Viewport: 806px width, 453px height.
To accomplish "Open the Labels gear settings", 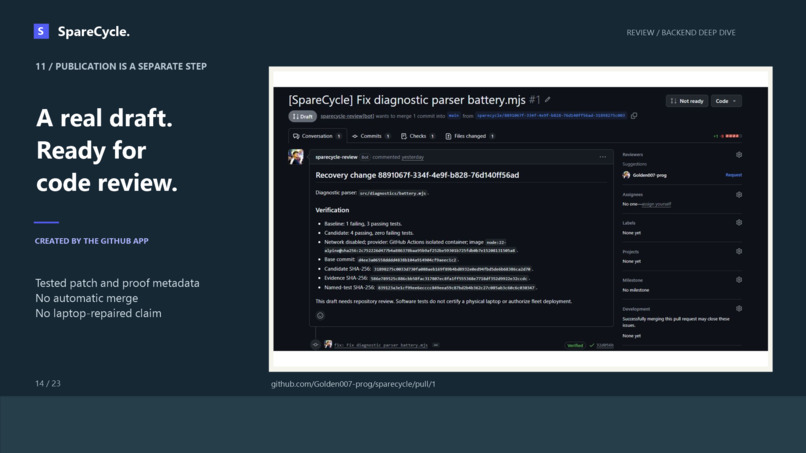I will pos(739,223).
